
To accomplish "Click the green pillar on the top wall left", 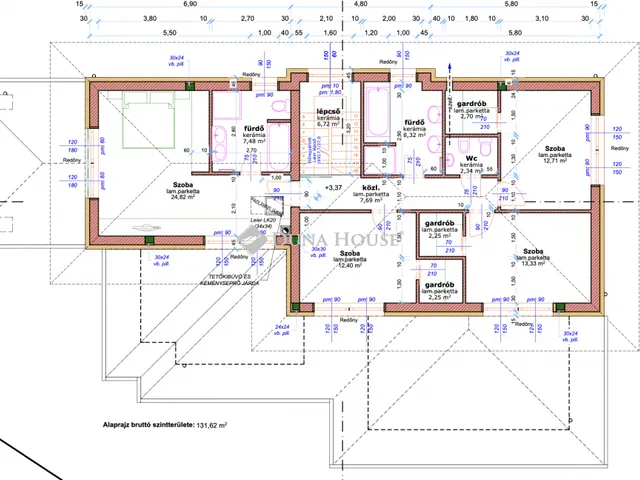I will click(x=189, y=86).
